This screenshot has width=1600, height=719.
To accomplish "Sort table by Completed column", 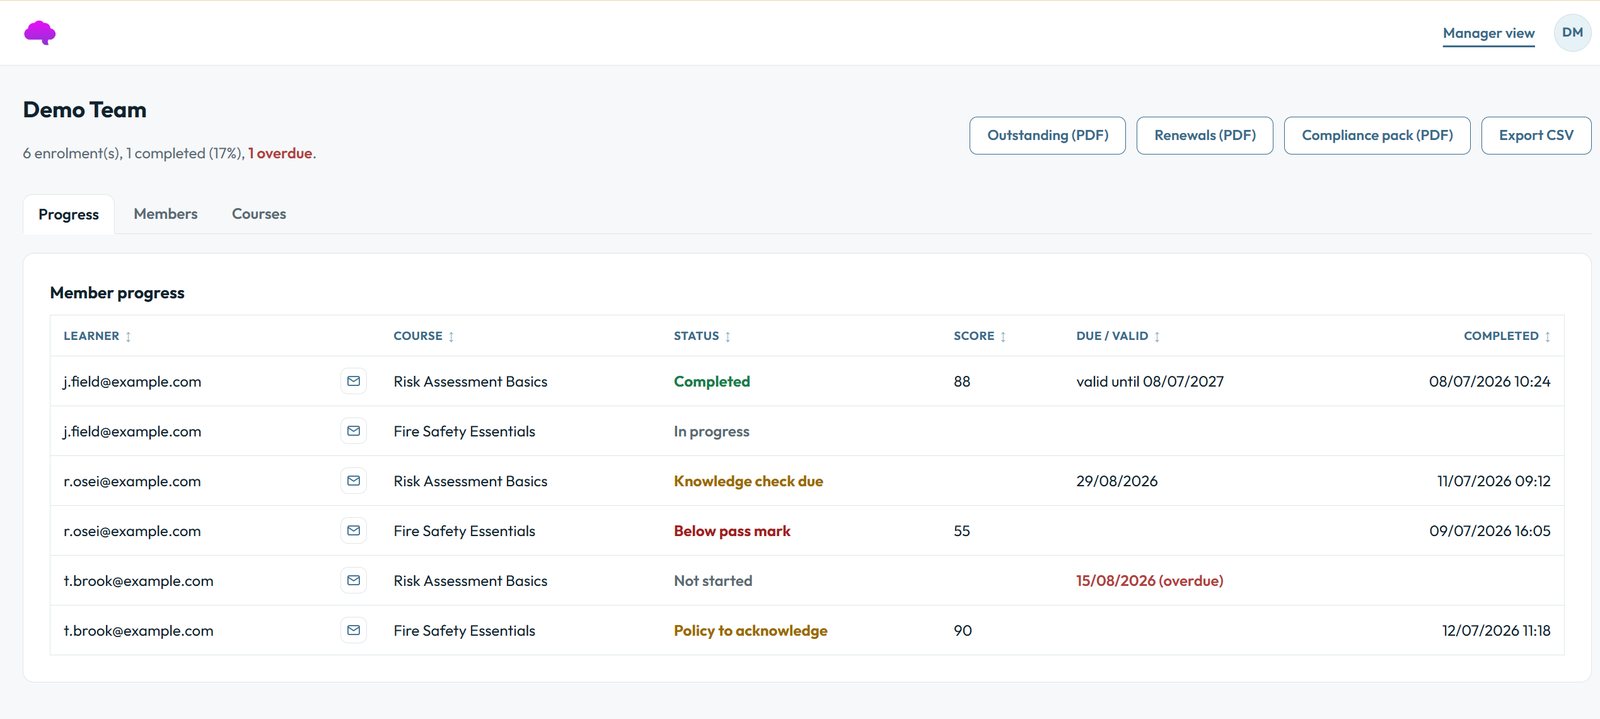I will pos(1507,336).
